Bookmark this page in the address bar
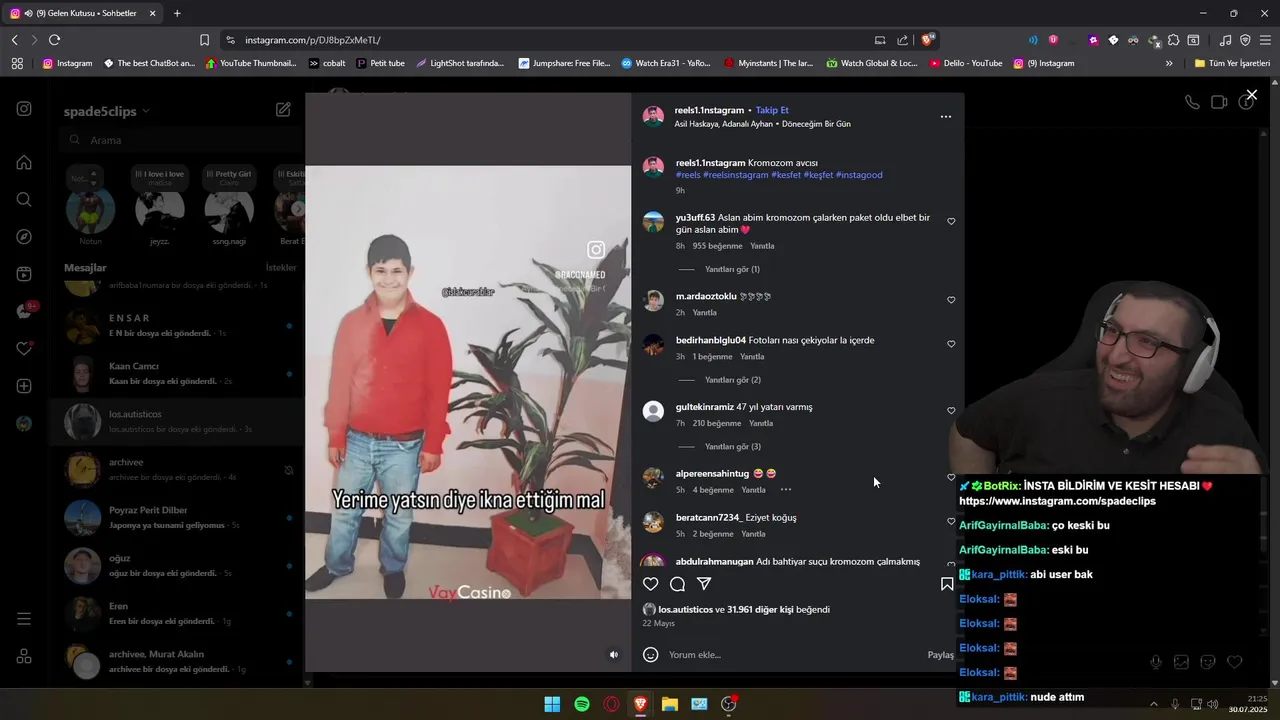Image resolution: width=1280 pixels, height=720 pixels. tap(204, 40)
